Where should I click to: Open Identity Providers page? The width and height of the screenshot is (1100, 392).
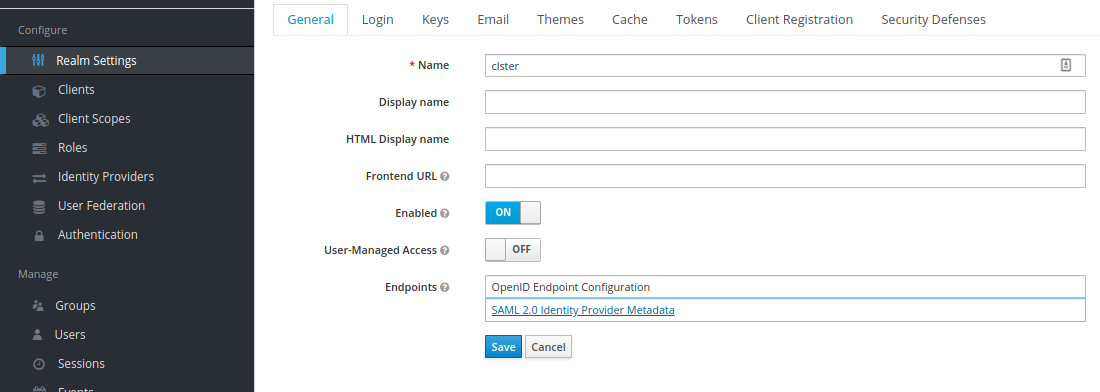pos(106,177)
